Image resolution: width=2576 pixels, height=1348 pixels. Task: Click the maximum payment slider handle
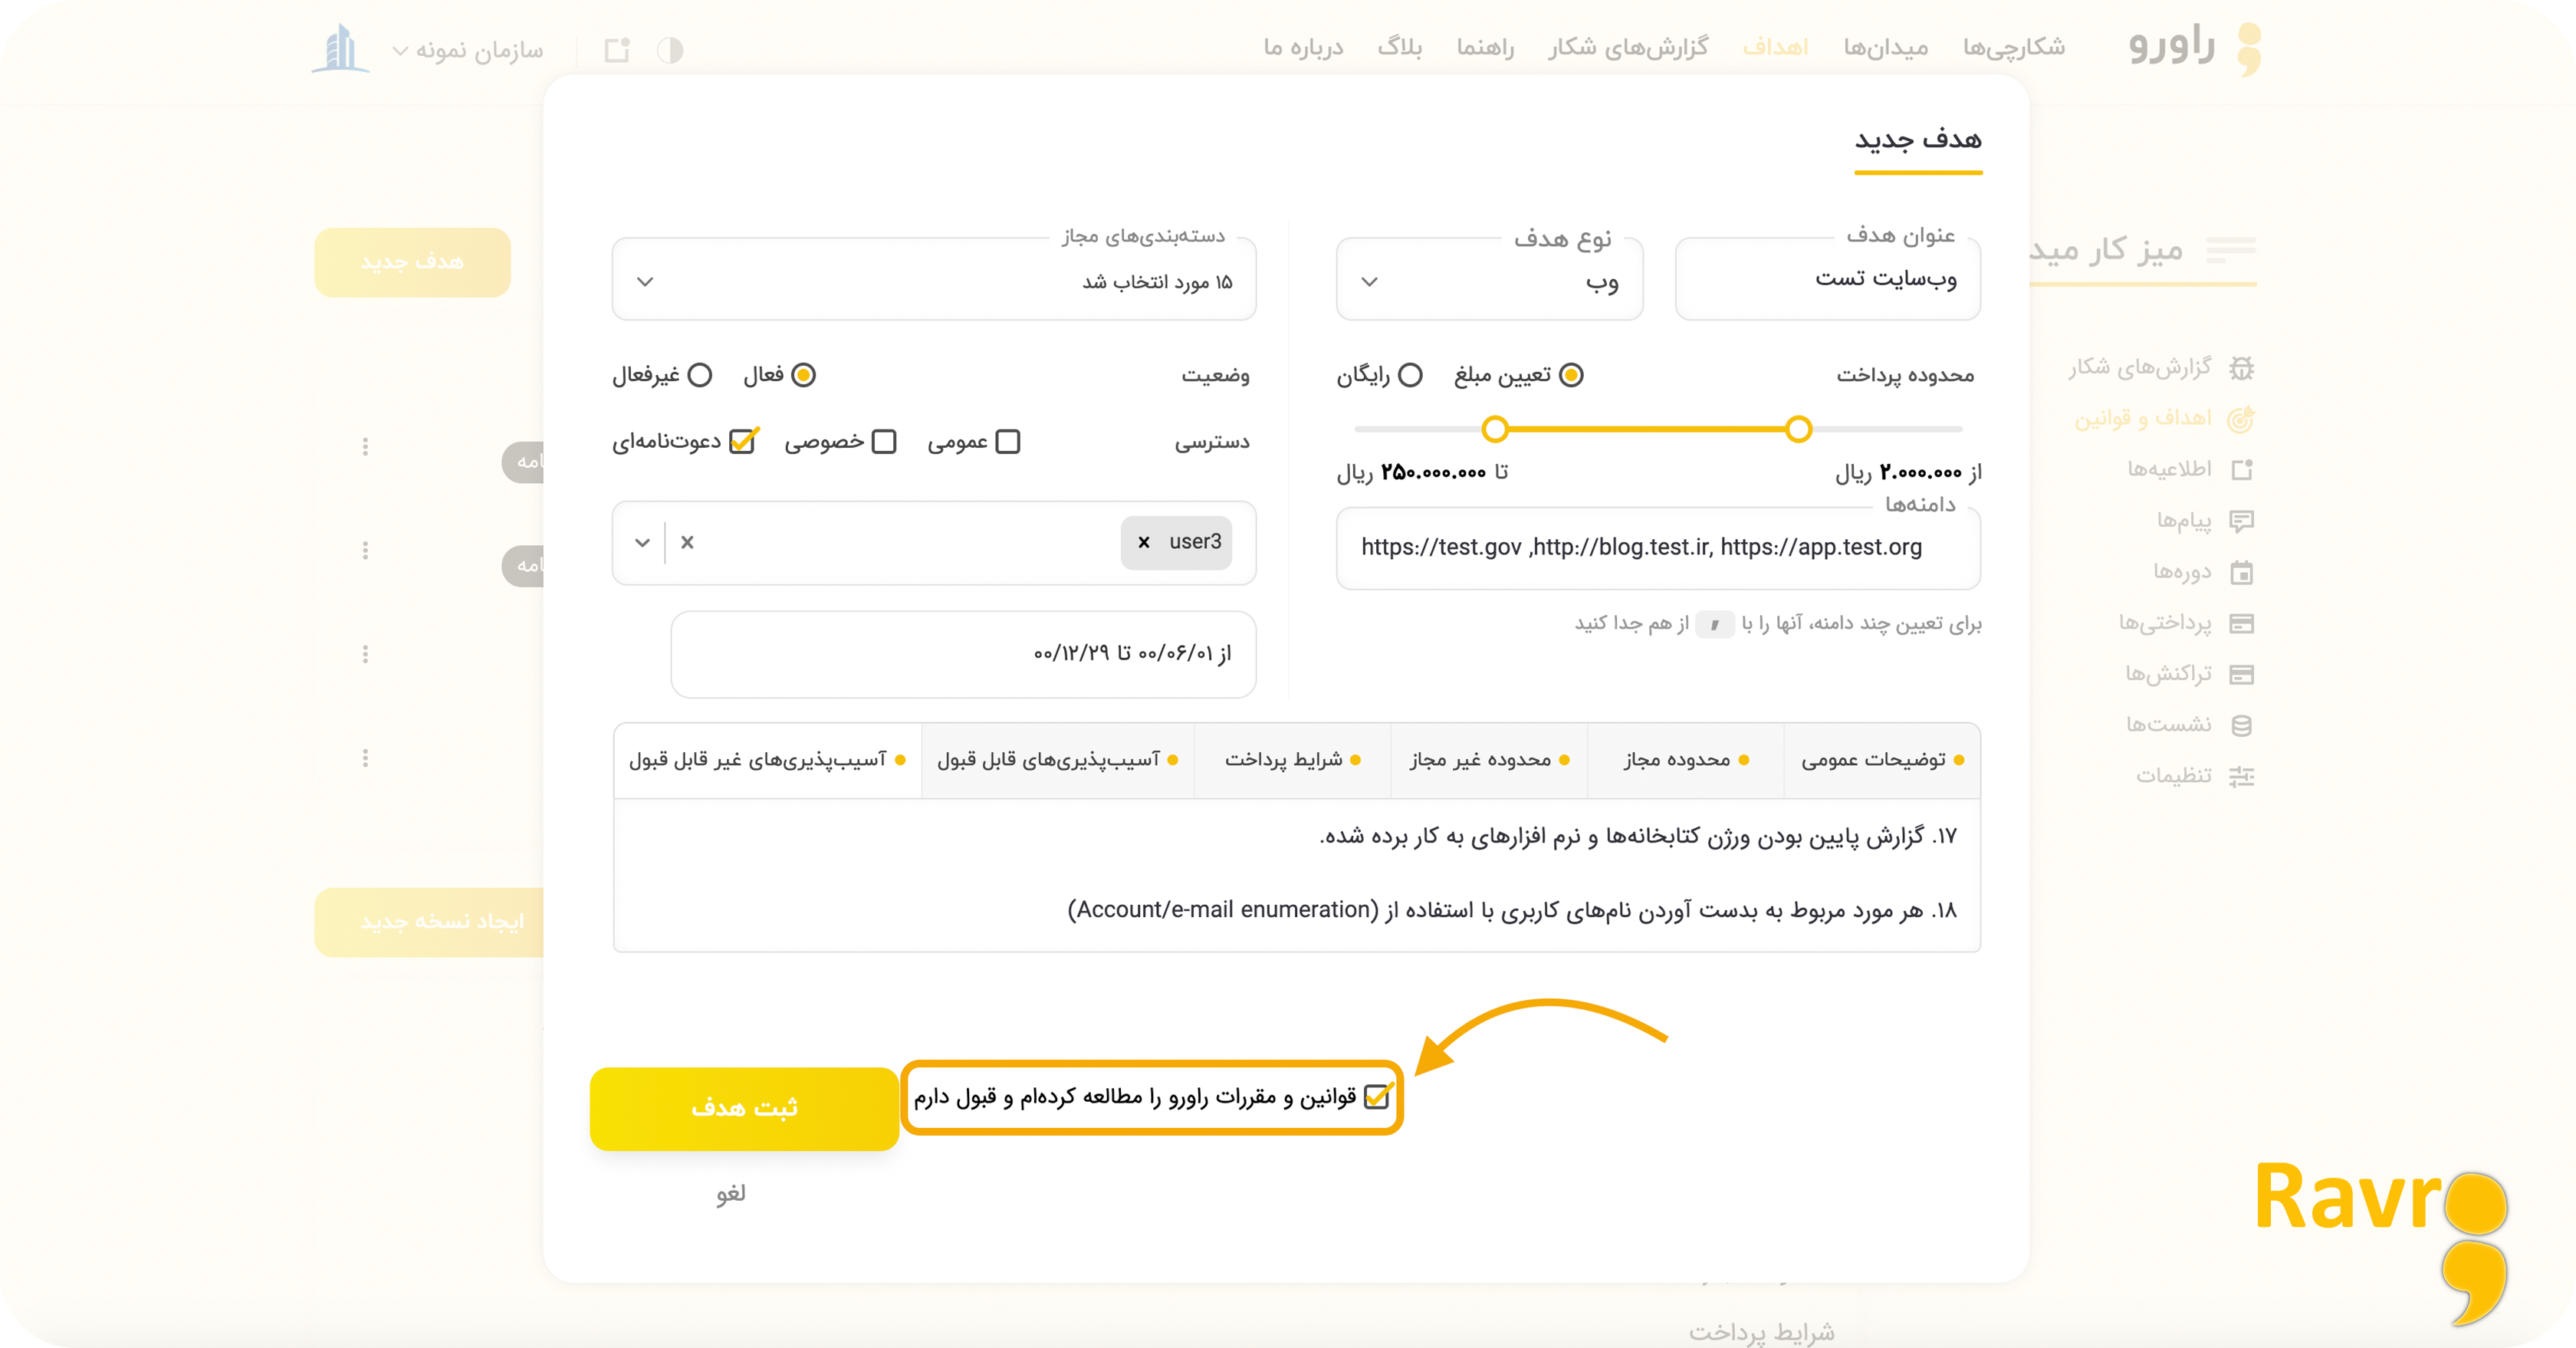pyautogui.click(x=1495, y=429)
